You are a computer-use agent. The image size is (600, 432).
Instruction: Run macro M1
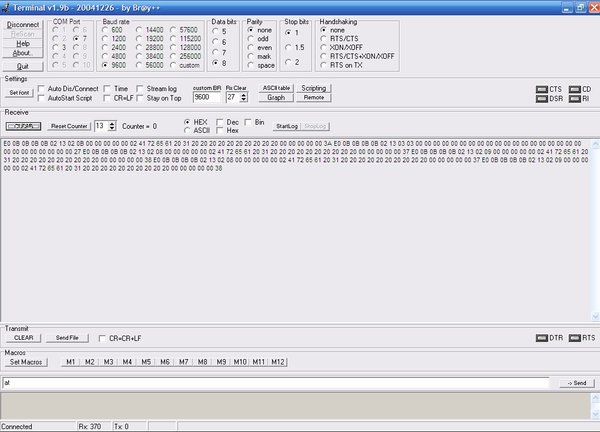(x=70, y=362)
